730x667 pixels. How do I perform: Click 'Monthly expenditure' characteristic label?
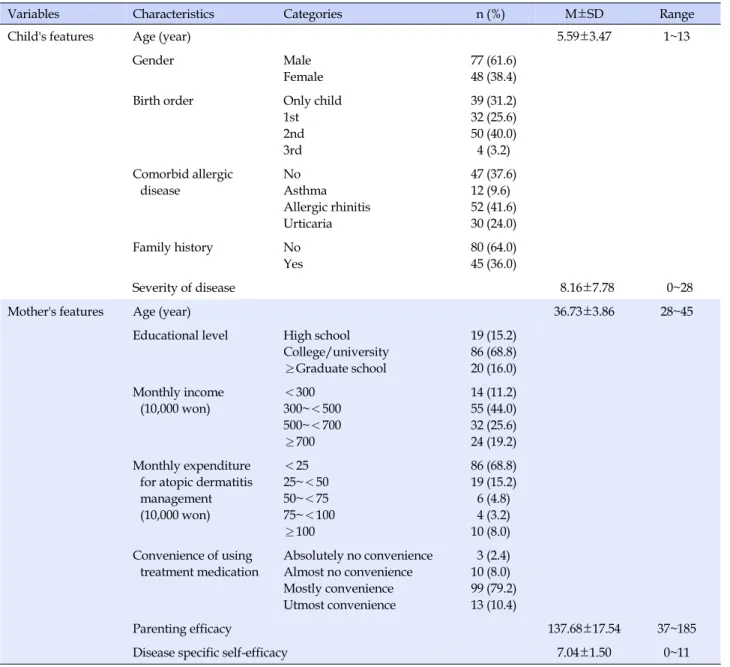[191, 466]
